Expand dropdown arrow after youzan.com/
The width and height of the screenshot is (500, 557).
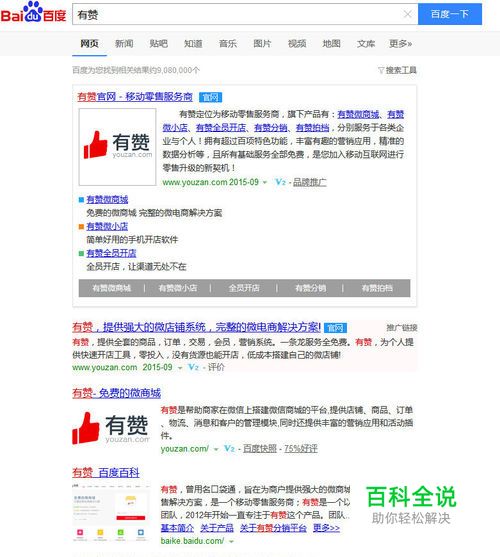(216, 449)
